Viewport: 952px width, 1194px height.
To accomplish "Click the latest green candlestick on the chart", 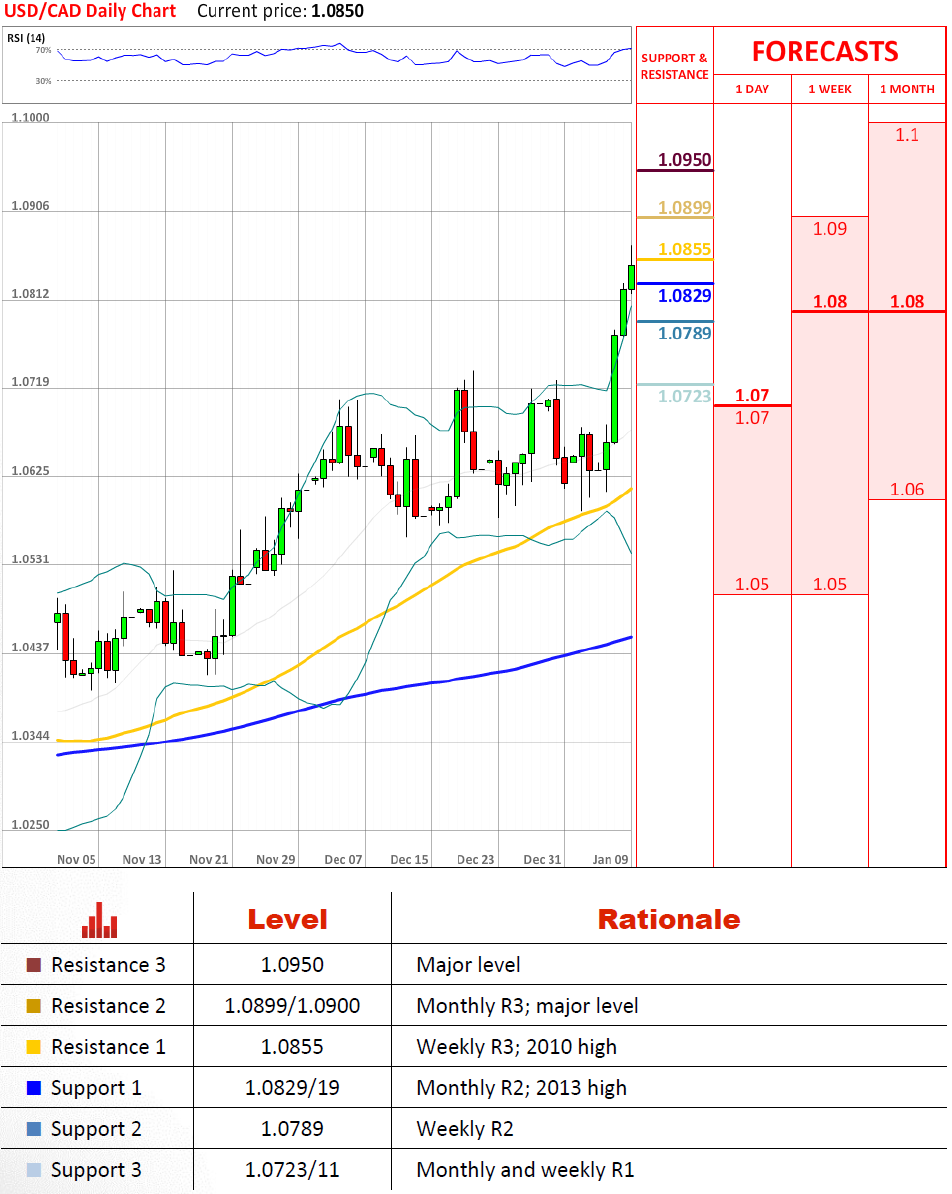I will [x=631, y=276].
